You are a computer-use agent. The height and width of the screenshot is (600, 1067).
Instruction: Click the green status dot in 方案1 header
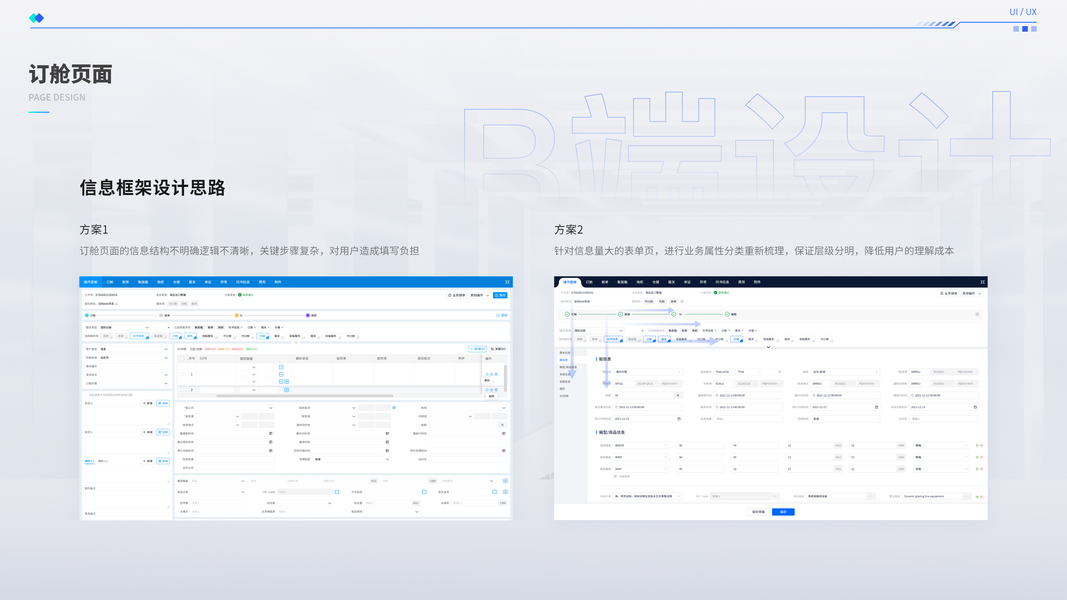(x=240, y=295)
